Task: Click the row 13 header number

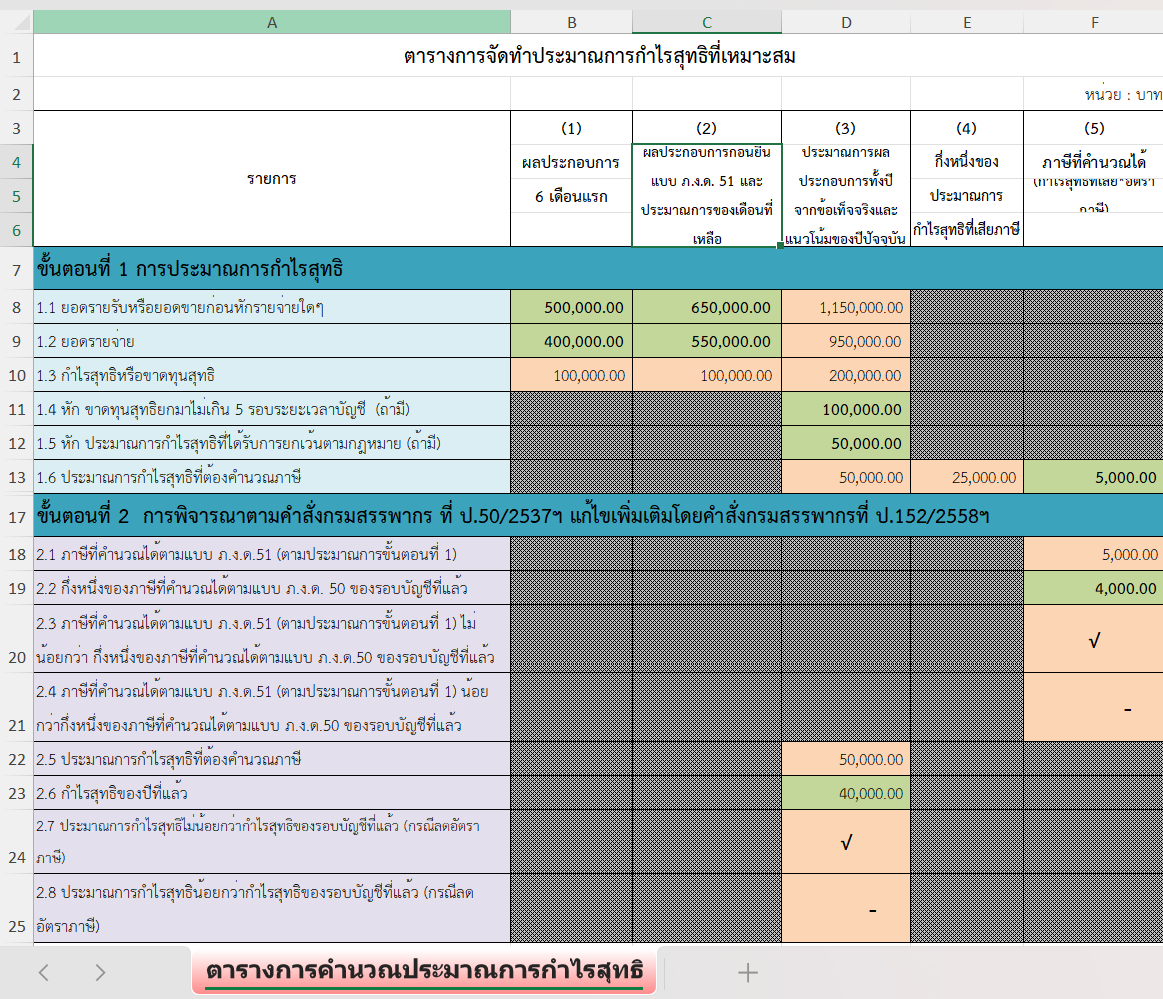Action: [16, 478]
